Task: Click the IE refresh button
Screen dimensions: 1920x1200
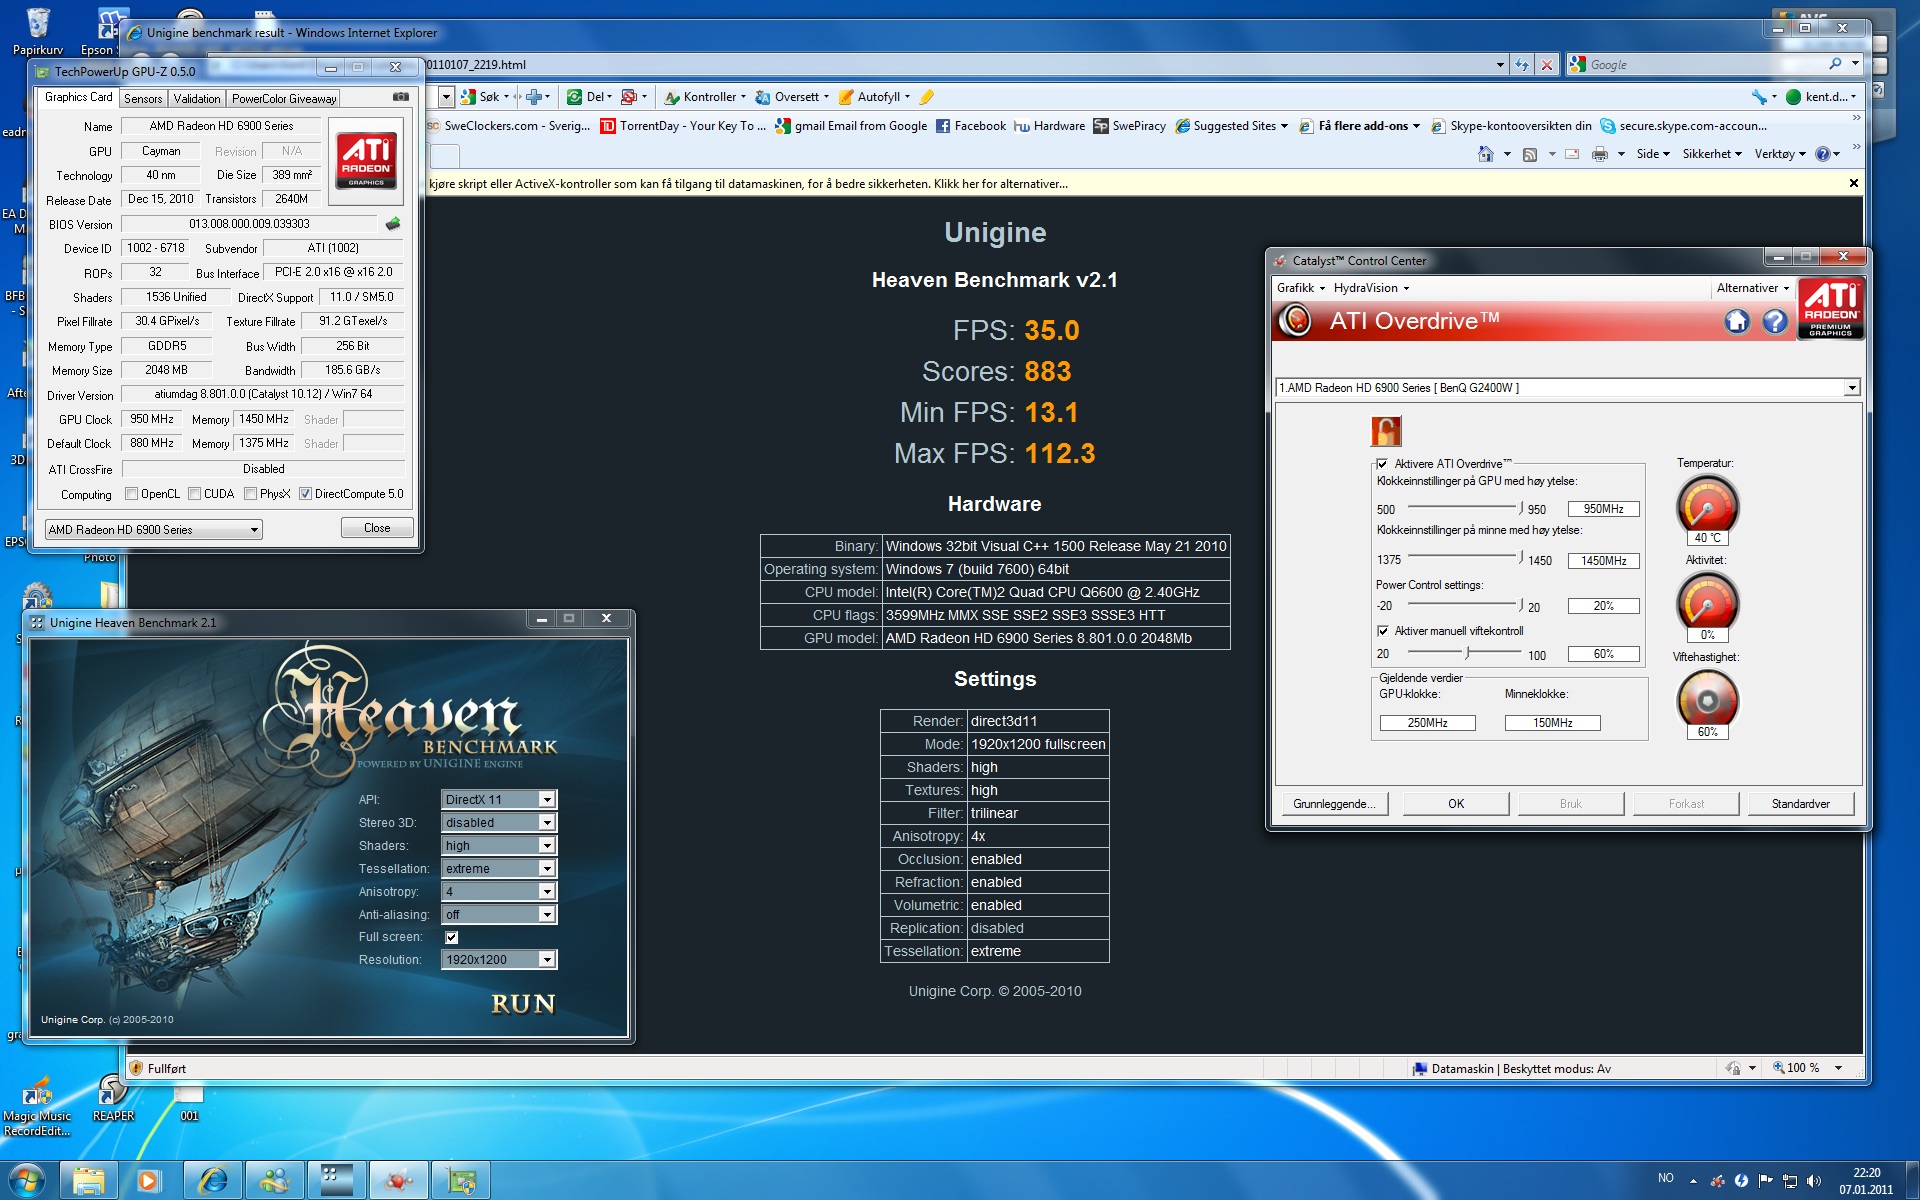Action: 1522,65
